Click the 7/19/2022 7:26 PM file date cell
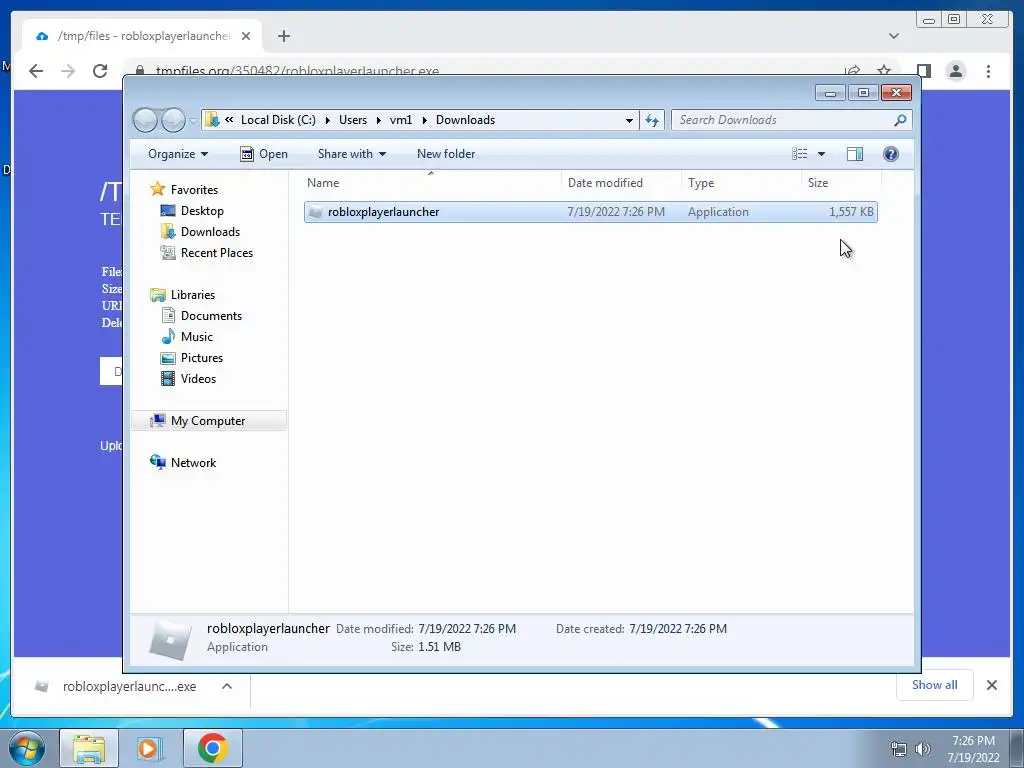The width and height of the screenshot is (1024, 768). click(616, 212)
